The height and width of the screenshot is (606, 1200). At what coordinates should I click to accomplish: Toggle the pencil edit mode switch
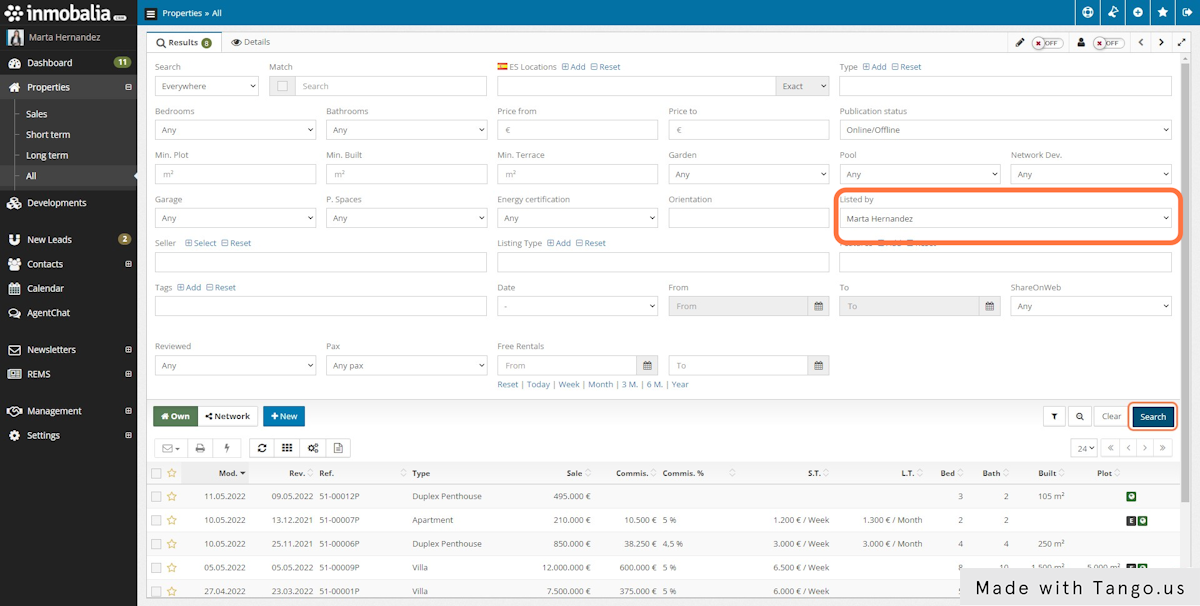tap(1047, 43)
